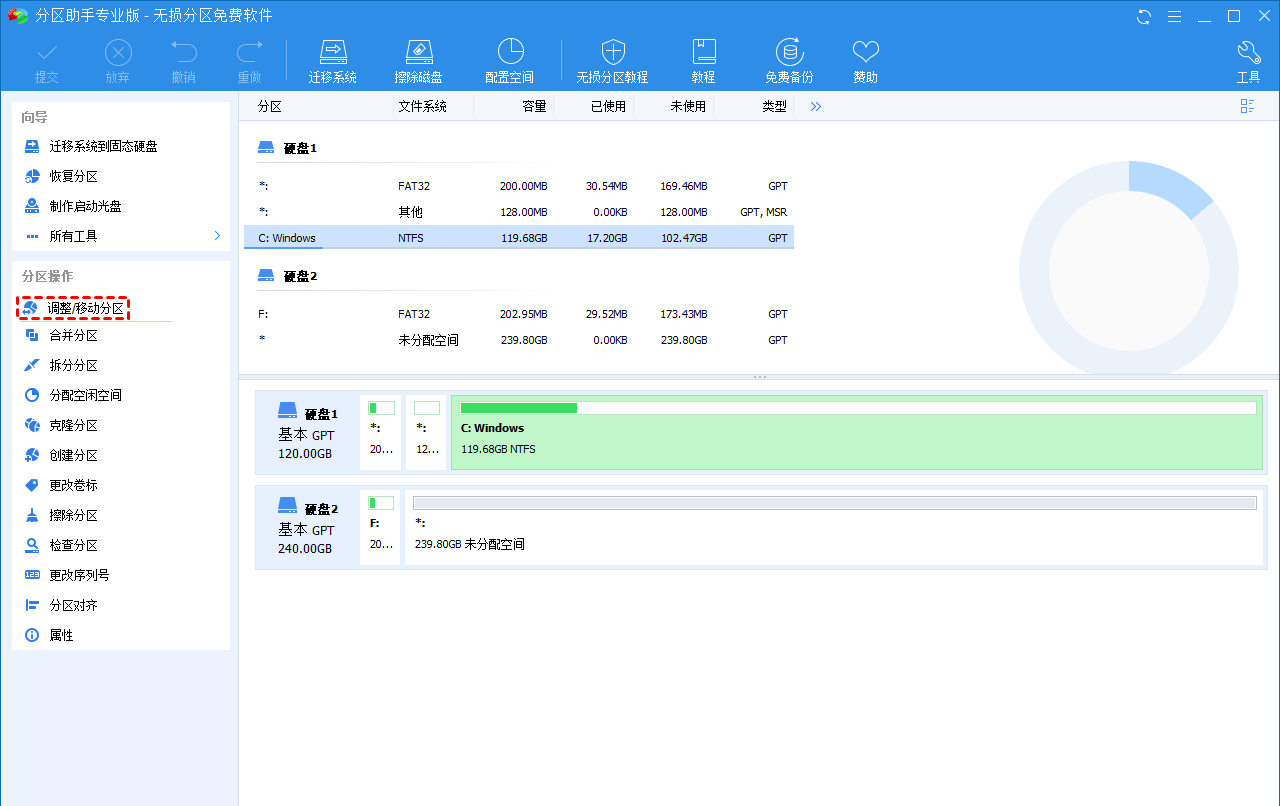Click 制作启动光盘 in wizard list
The width and height of the screenshot is (1280, 806).
(85, 206)
